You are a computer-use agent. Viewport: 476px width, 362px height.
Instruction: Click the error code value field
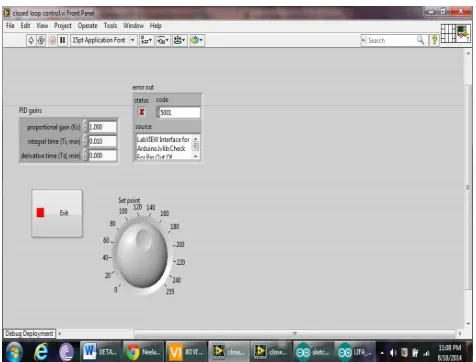pos(180,112)
